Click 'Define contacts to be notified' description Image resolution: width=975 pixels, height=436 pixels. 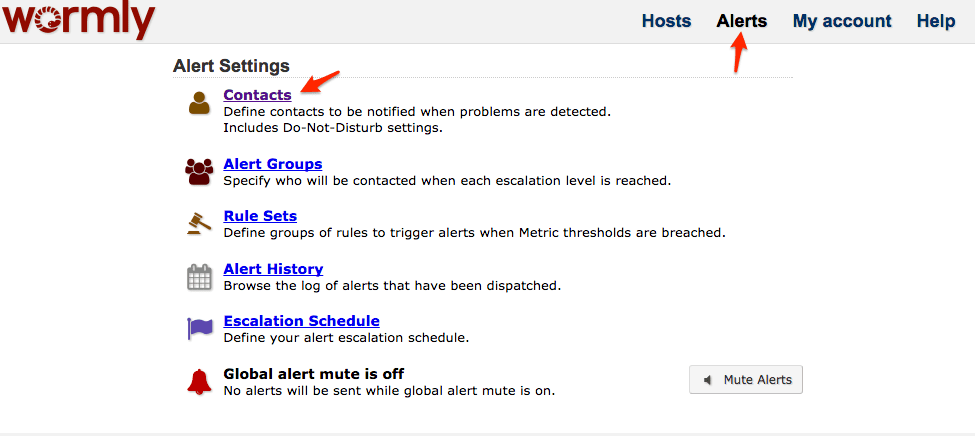pos(417,113)
